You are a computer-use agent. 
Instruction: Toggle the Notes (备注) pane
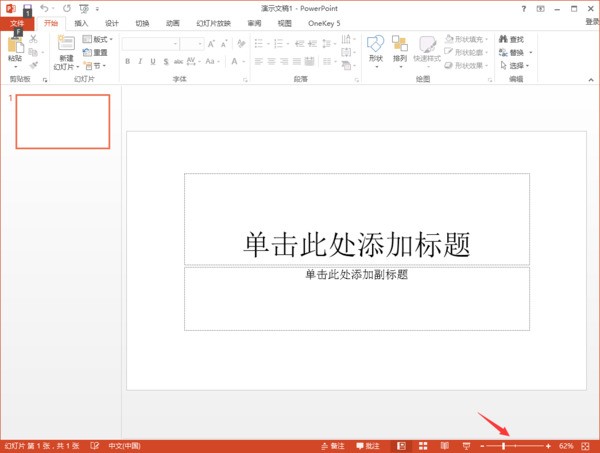tap(335, 445)
